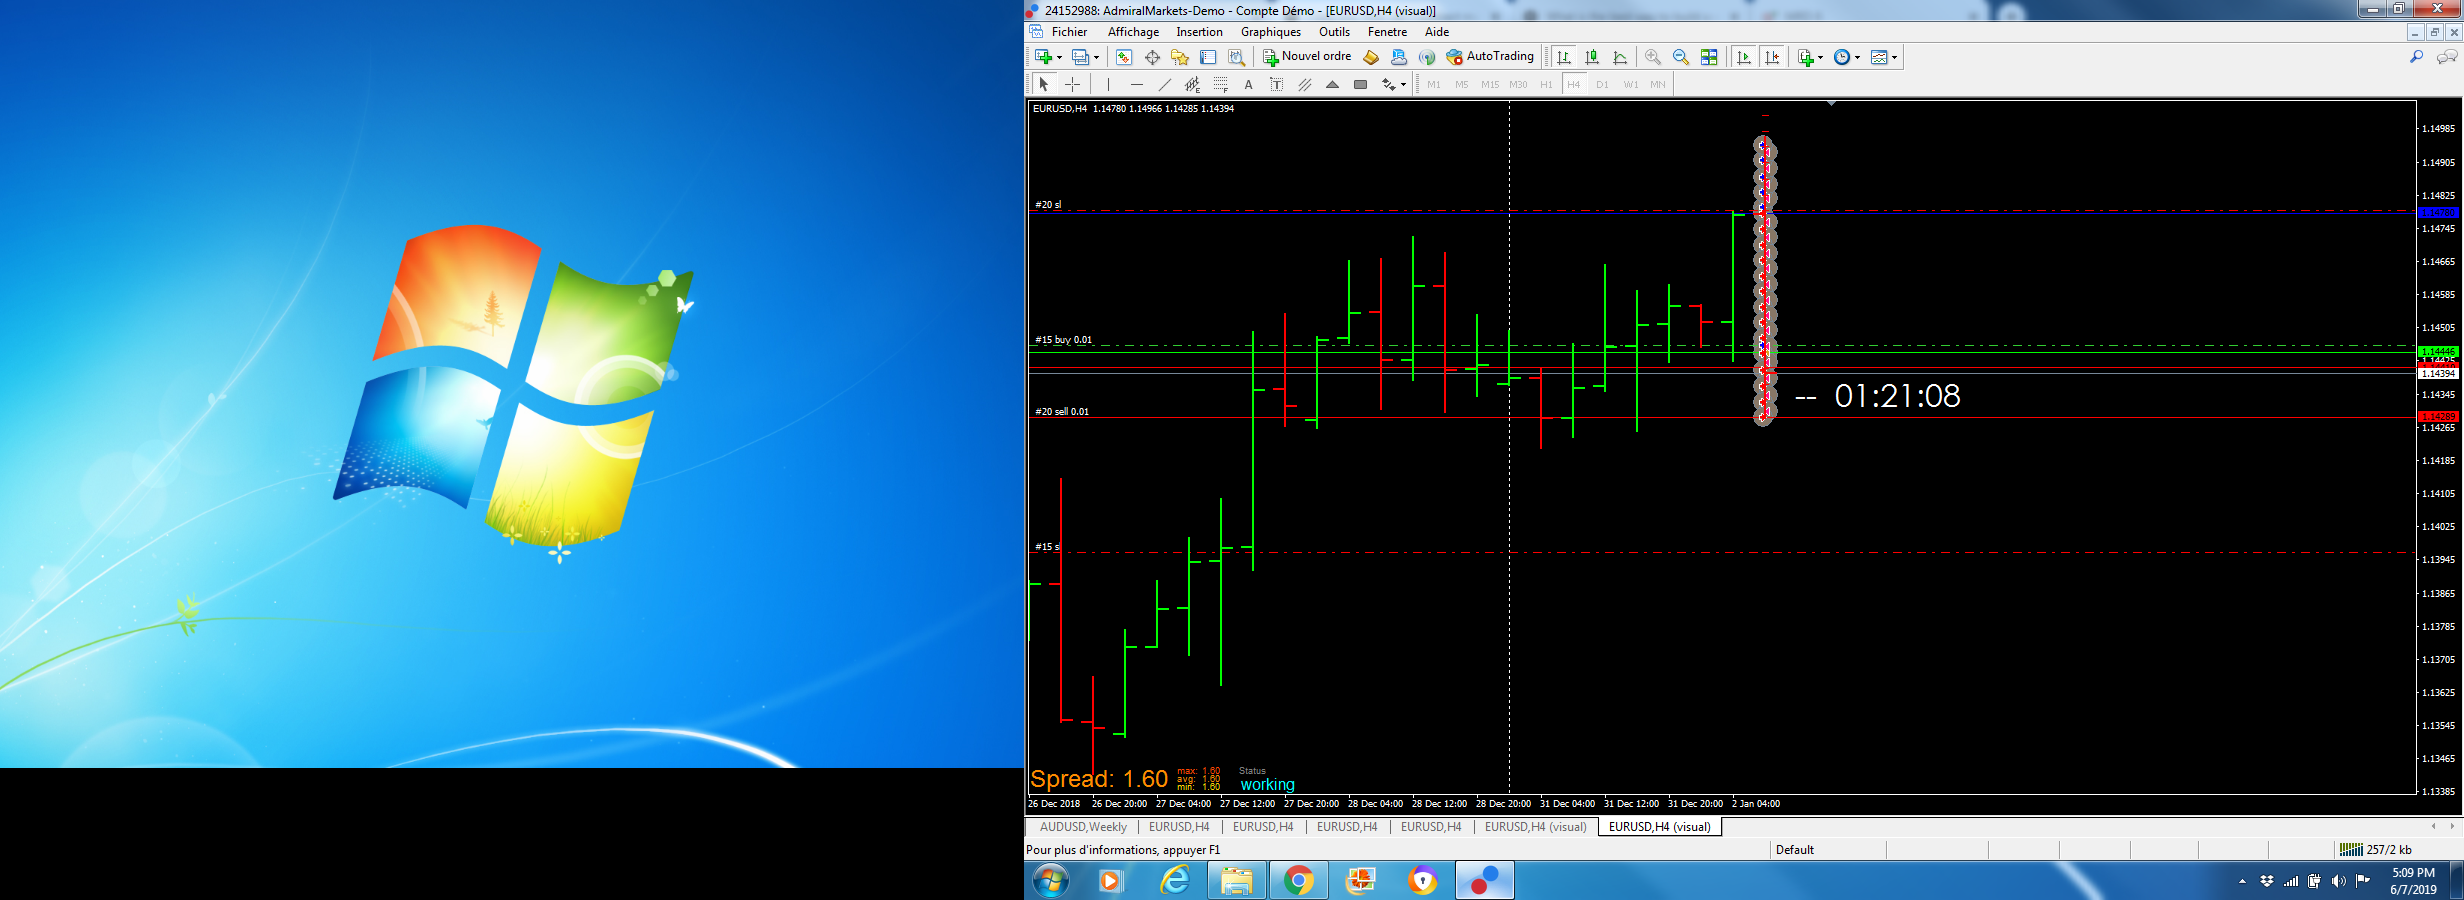Zoom in on the chart
The width and height of the screenshot is (2464, 900).
(x=1653, y=57)
